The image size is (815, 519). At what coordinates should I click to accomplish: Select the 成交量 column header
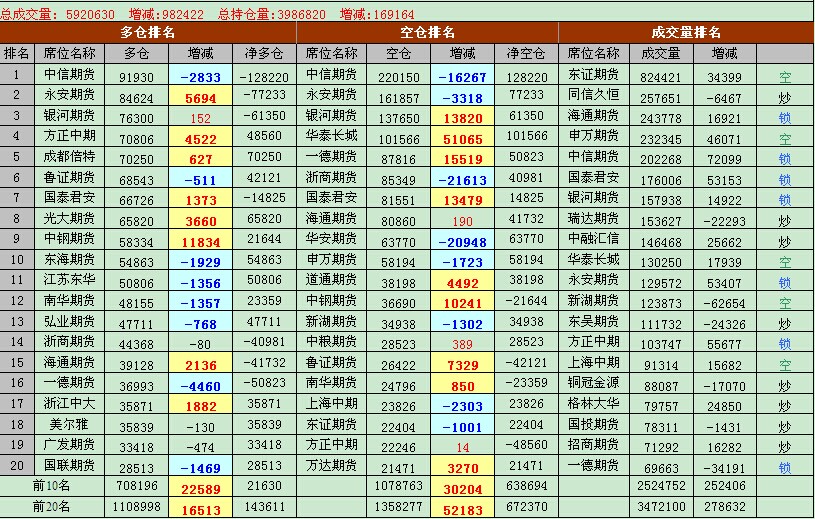click(661, 54)
